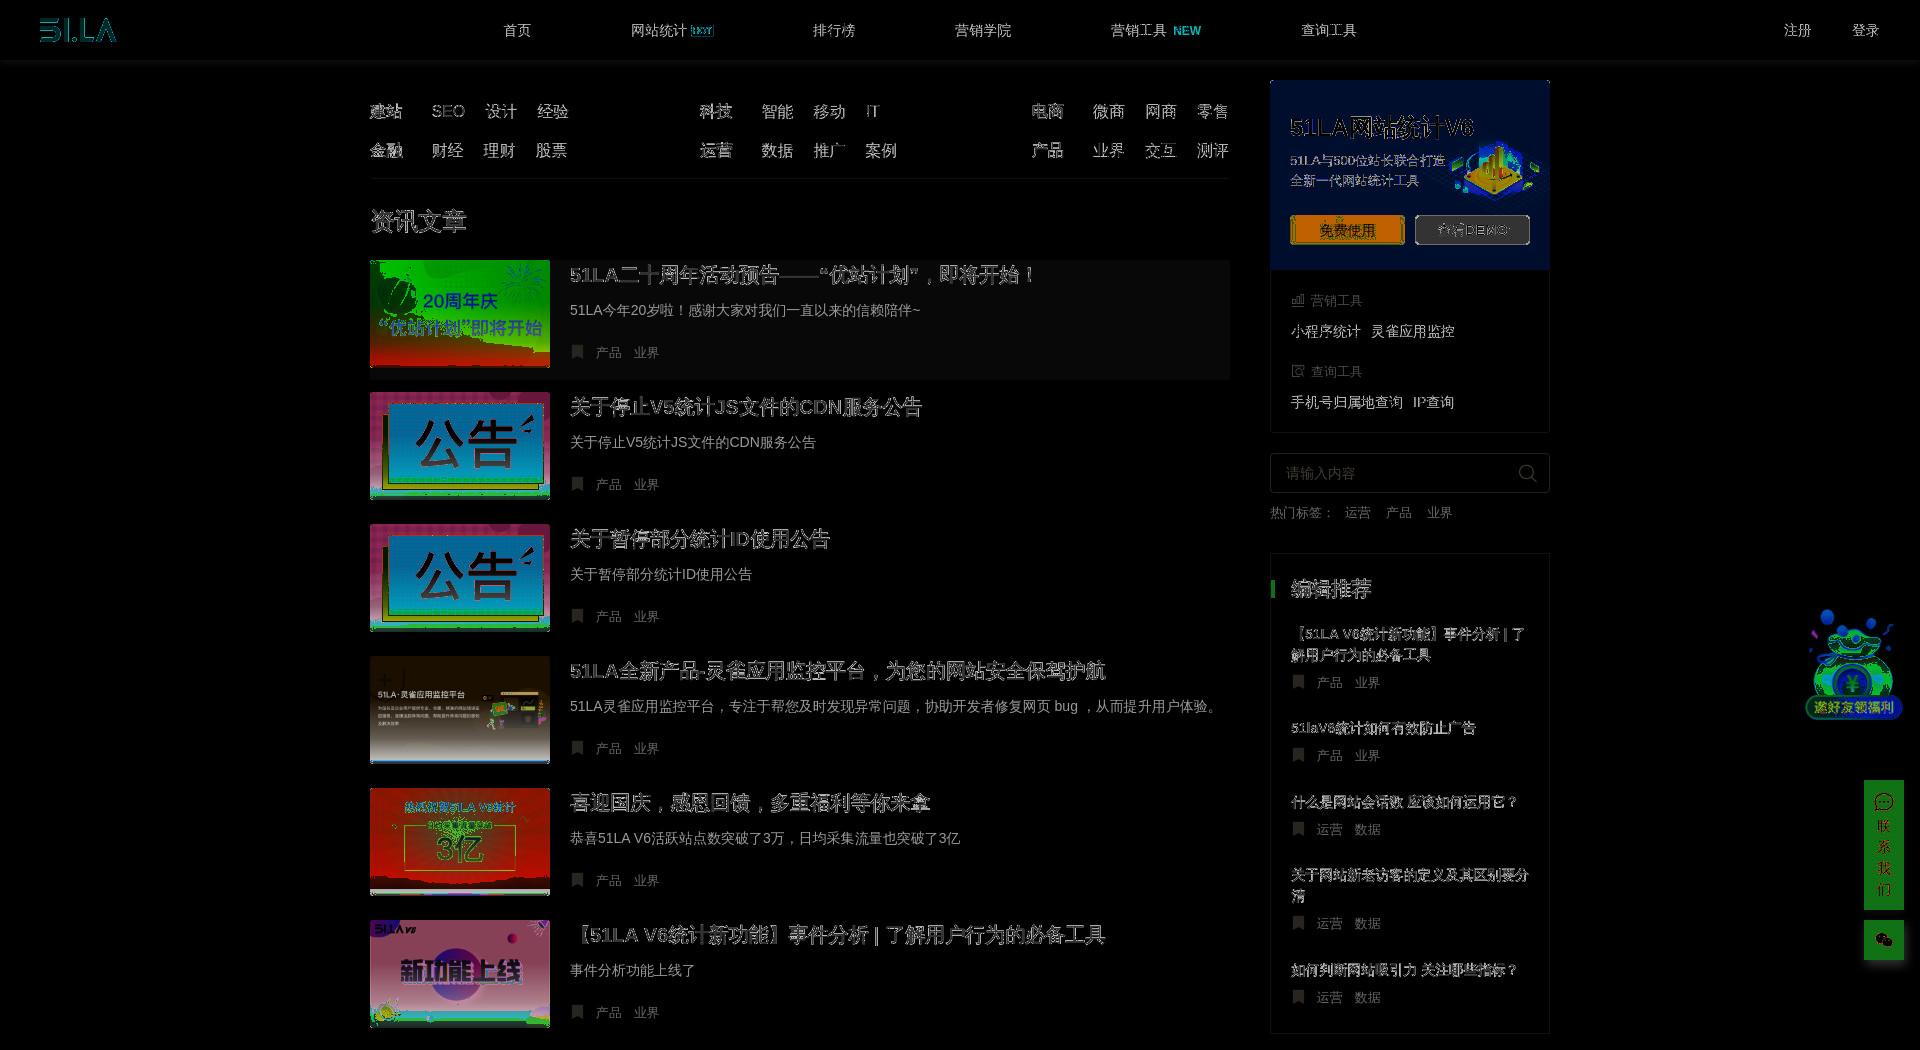Click the 登录 link
Image resolution: width=1920 pixels, height=1050 pixels.
coord(1866,31)
